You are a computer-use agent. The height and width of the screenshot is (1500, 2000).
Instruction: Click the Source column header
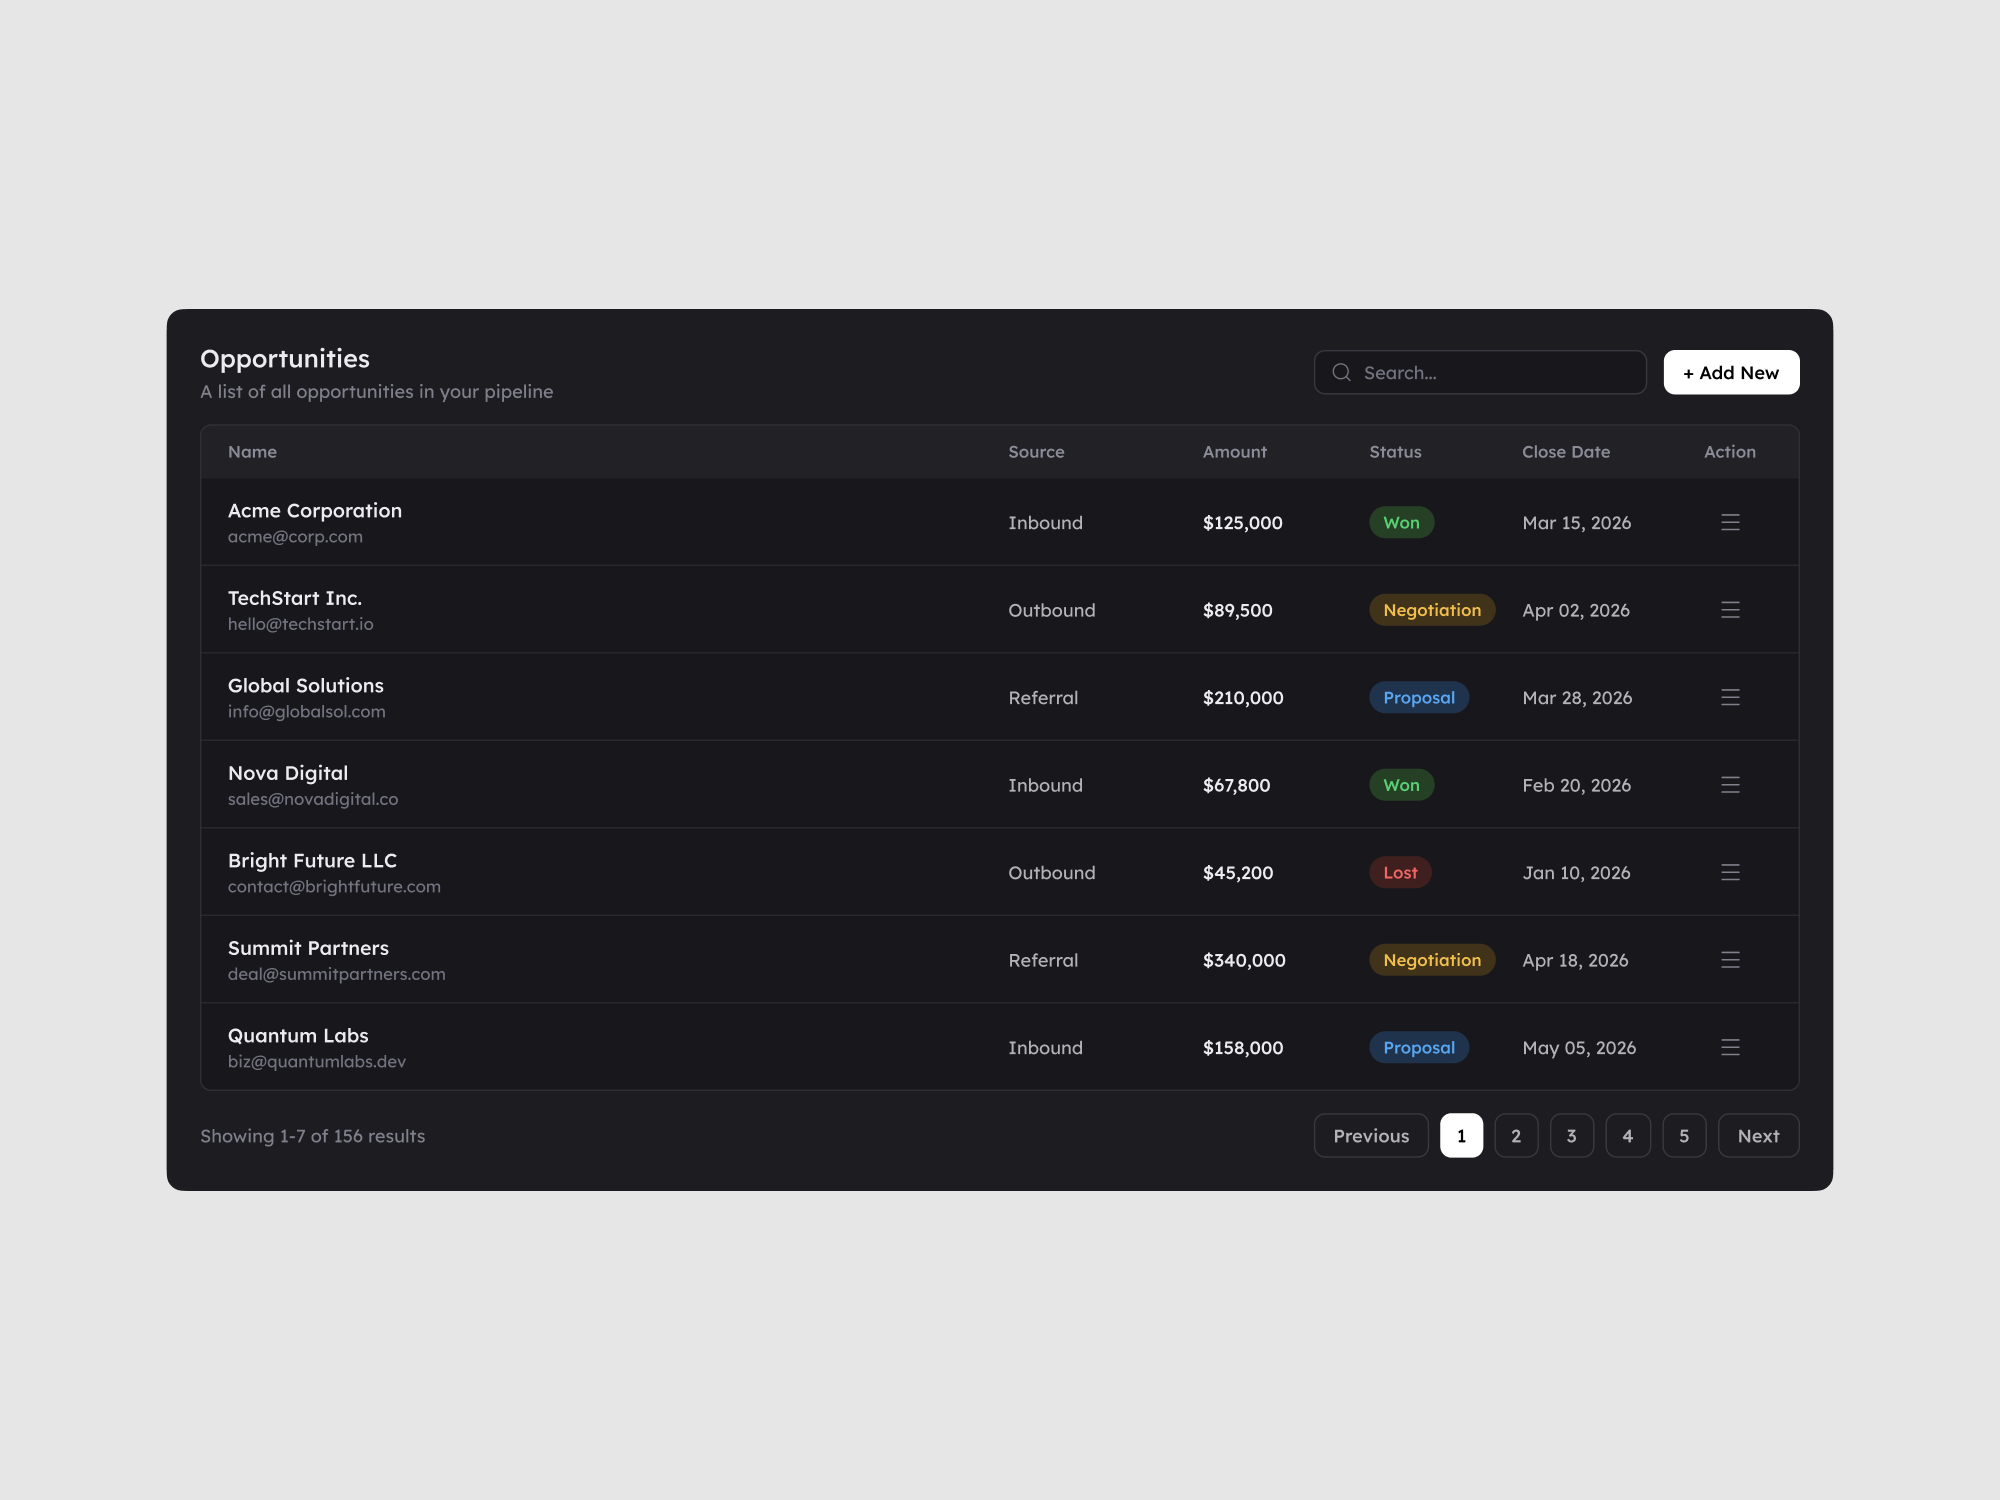[1036, 452]
